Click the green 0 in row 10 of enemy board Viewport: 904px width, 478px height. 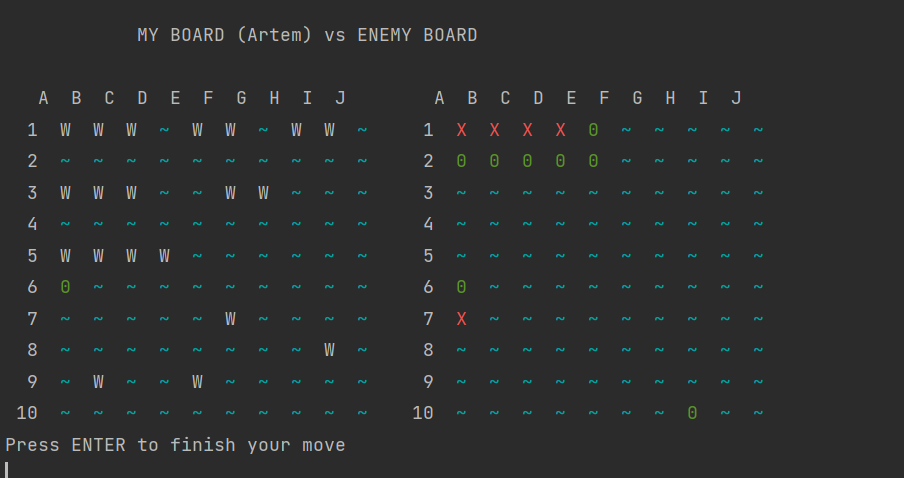[692, 413]
